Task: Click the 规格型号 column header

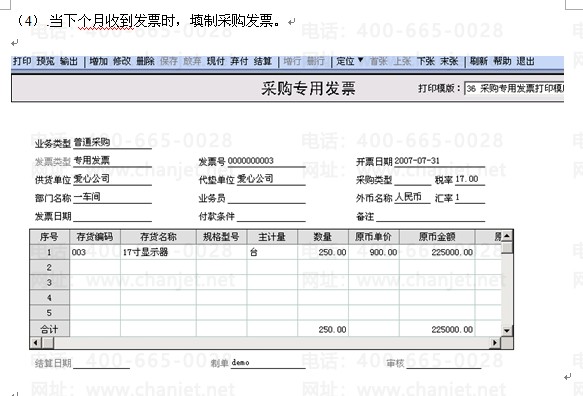Action: 222,237
